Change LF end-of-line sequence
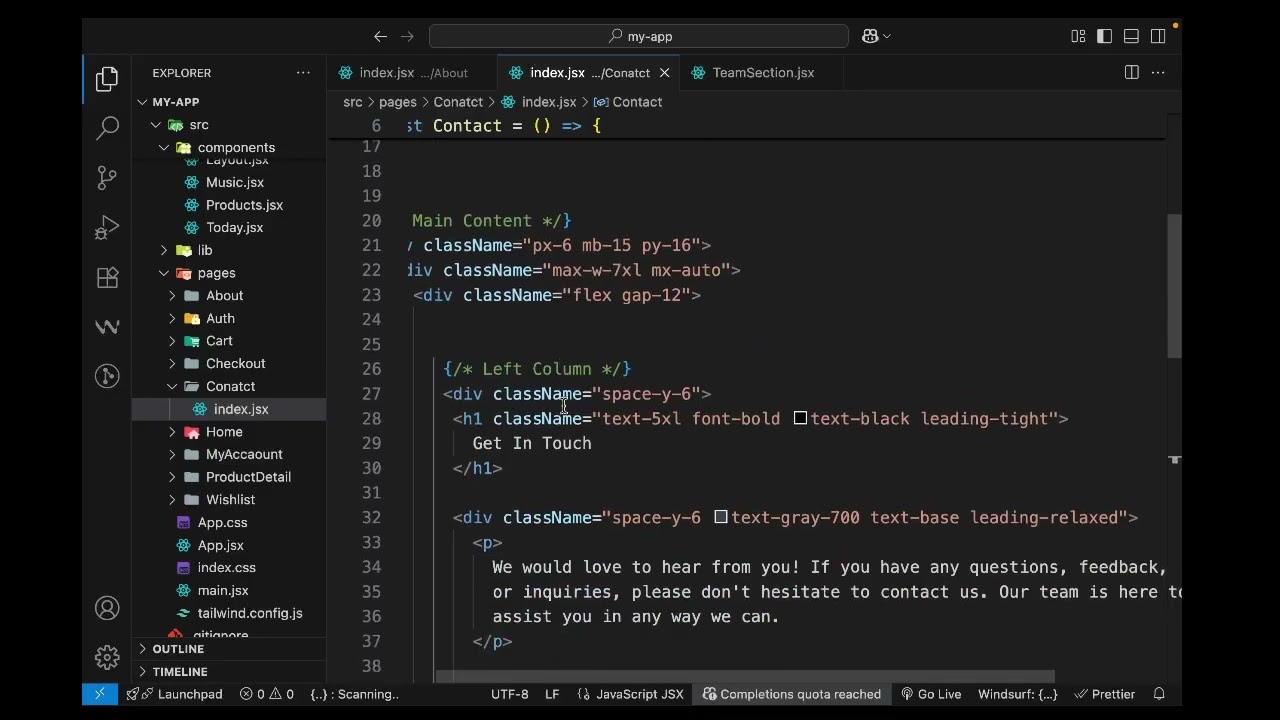The width and height of the screenshot is (1280, 720). [552, 694]
